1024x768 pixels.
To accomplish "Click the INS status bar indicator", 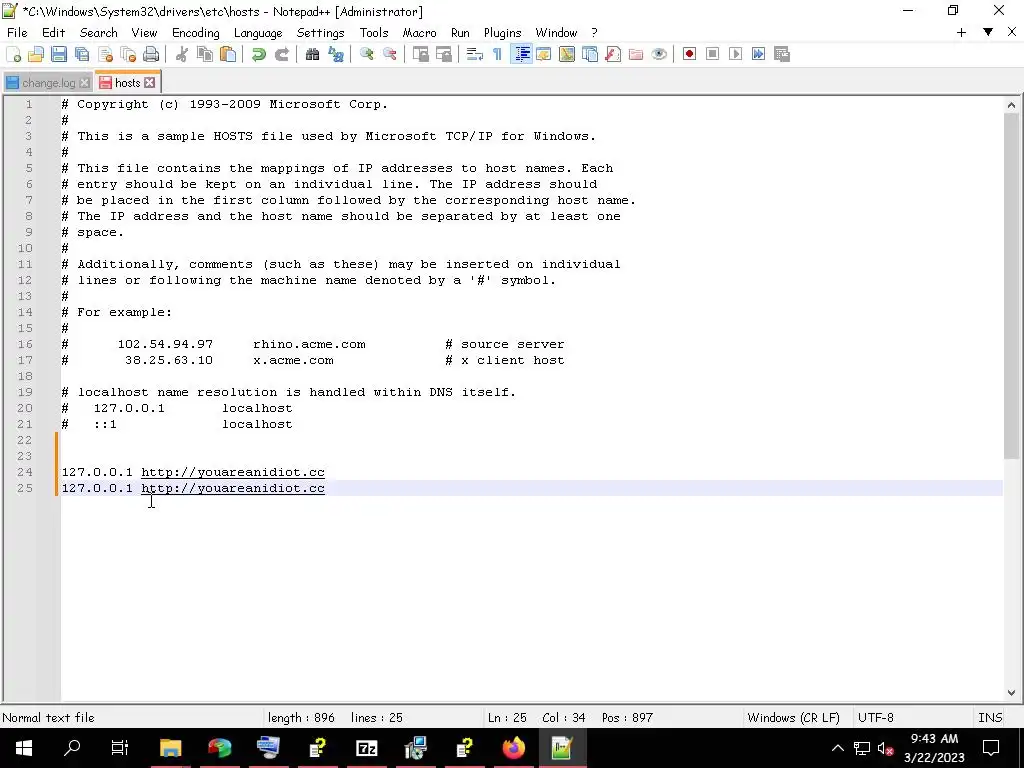I will pyautogui.click(x=990, y=718).
